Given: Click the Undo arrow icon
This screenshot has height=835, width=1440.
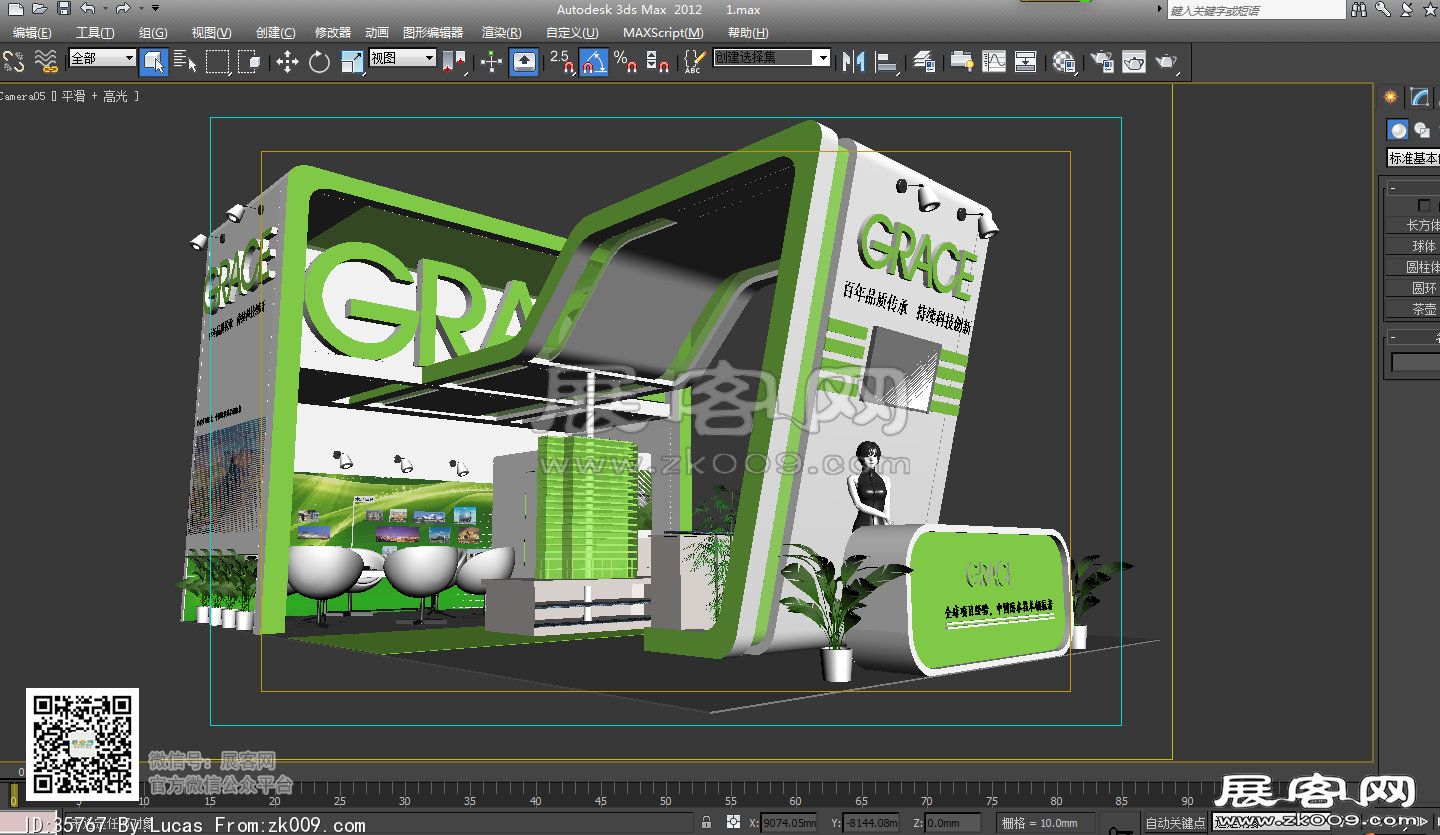Looking at the screenshot, I should [x=88, y=8].
